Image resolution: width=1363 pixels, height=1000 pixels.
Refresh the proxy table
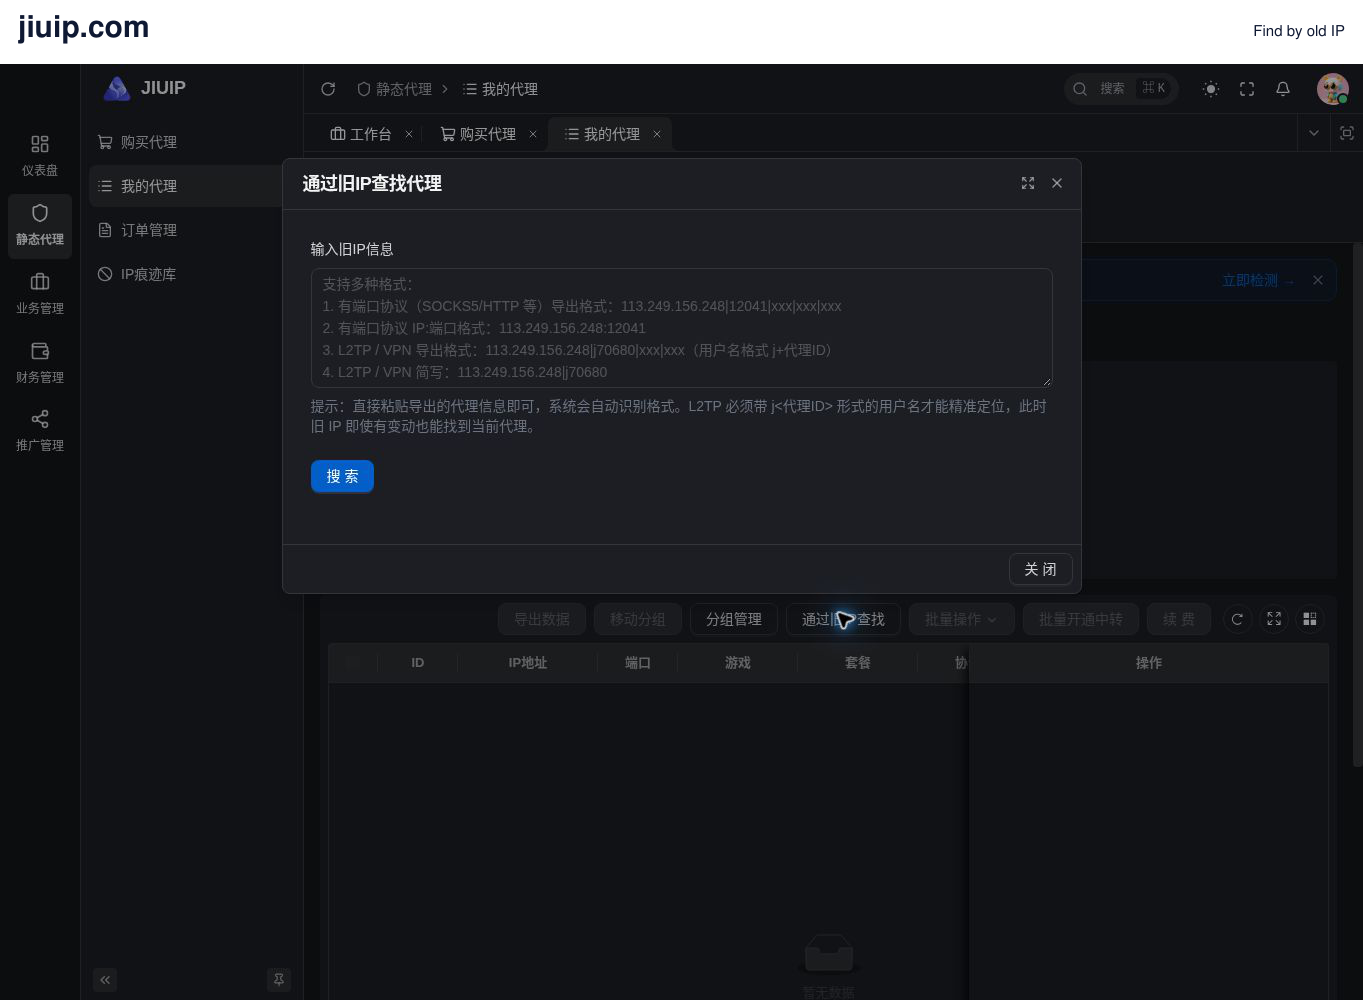[x=1237, y=619]
